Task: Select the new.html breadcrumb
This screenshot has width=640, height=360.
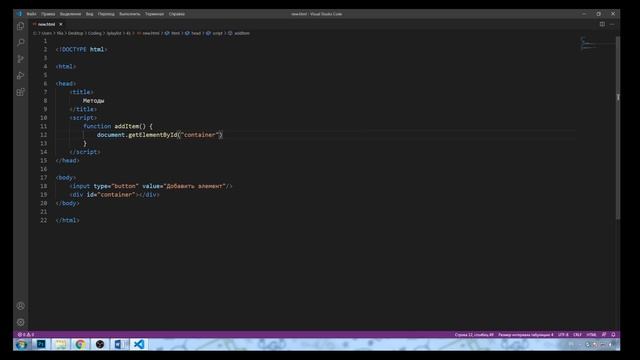Action: (148, 33)
